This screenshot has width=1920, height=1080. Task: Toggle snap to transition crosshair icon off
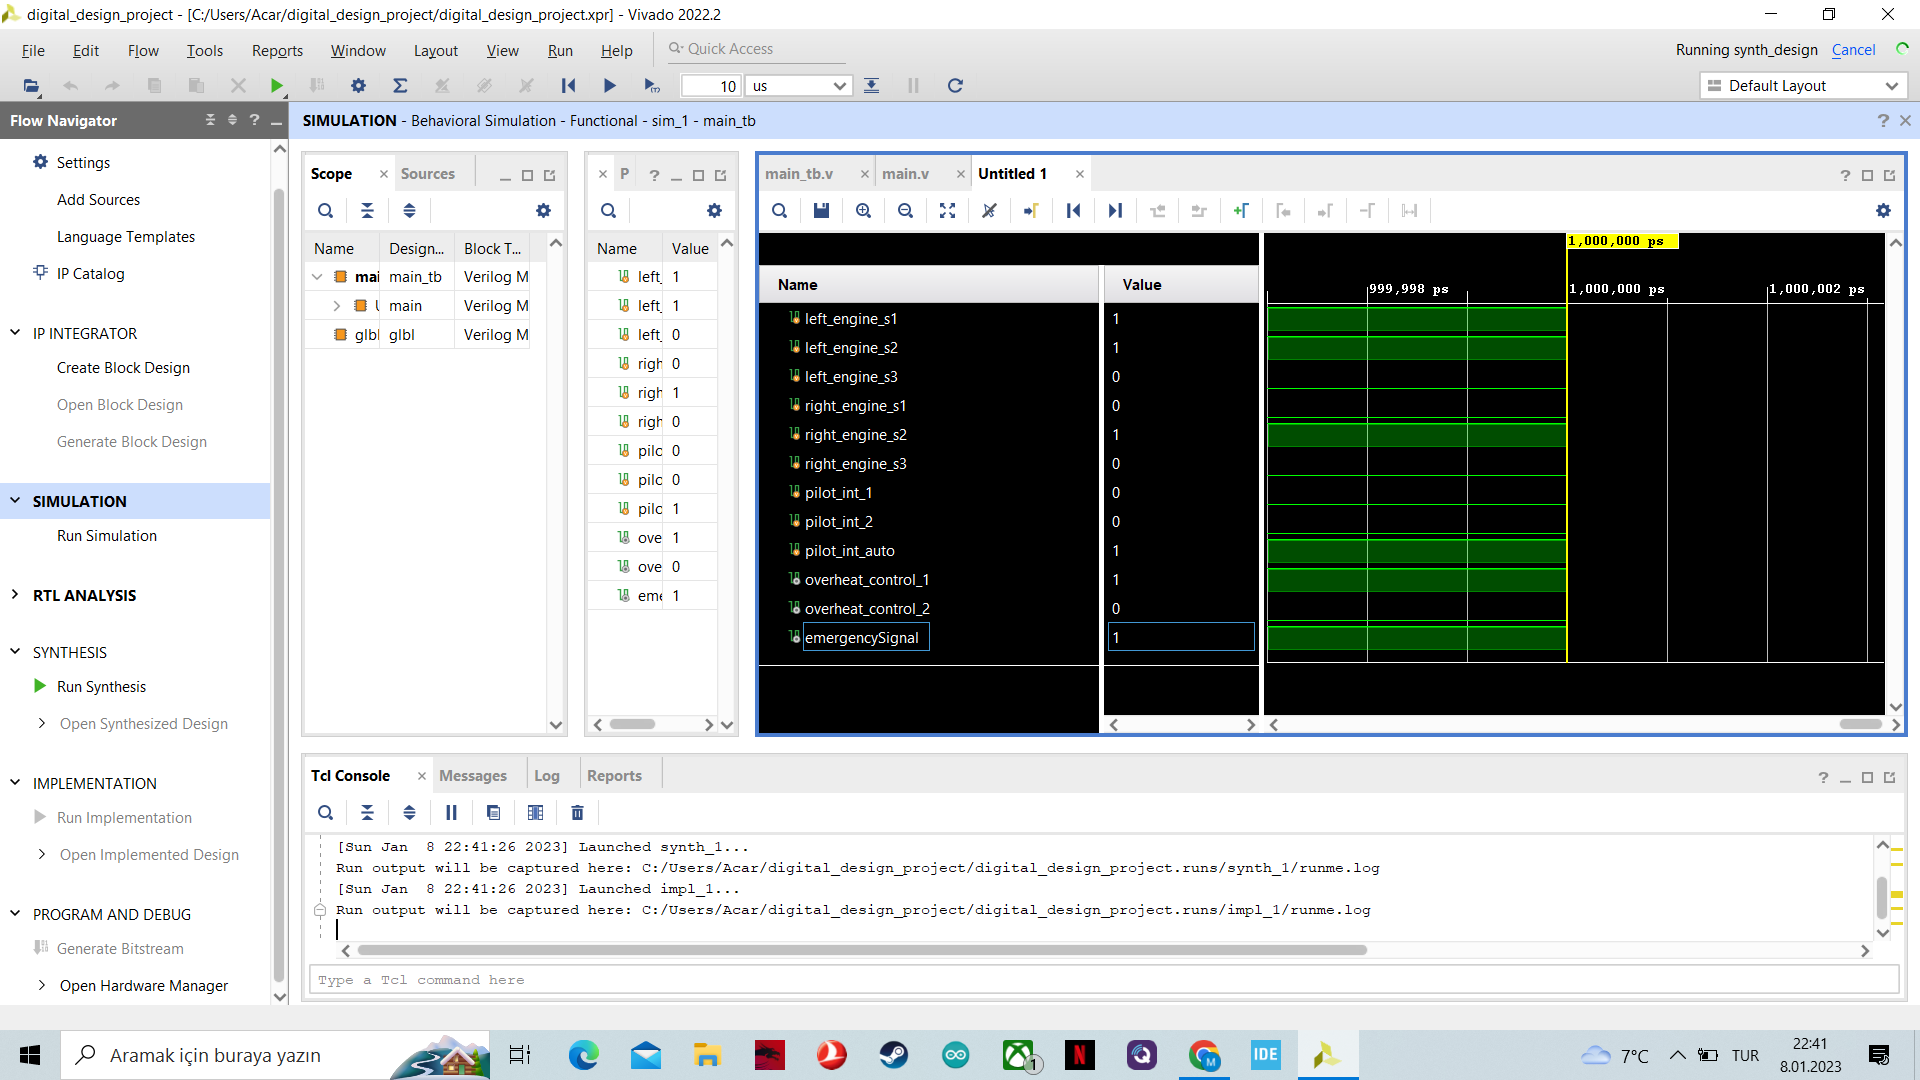click(x=989, y=211)
